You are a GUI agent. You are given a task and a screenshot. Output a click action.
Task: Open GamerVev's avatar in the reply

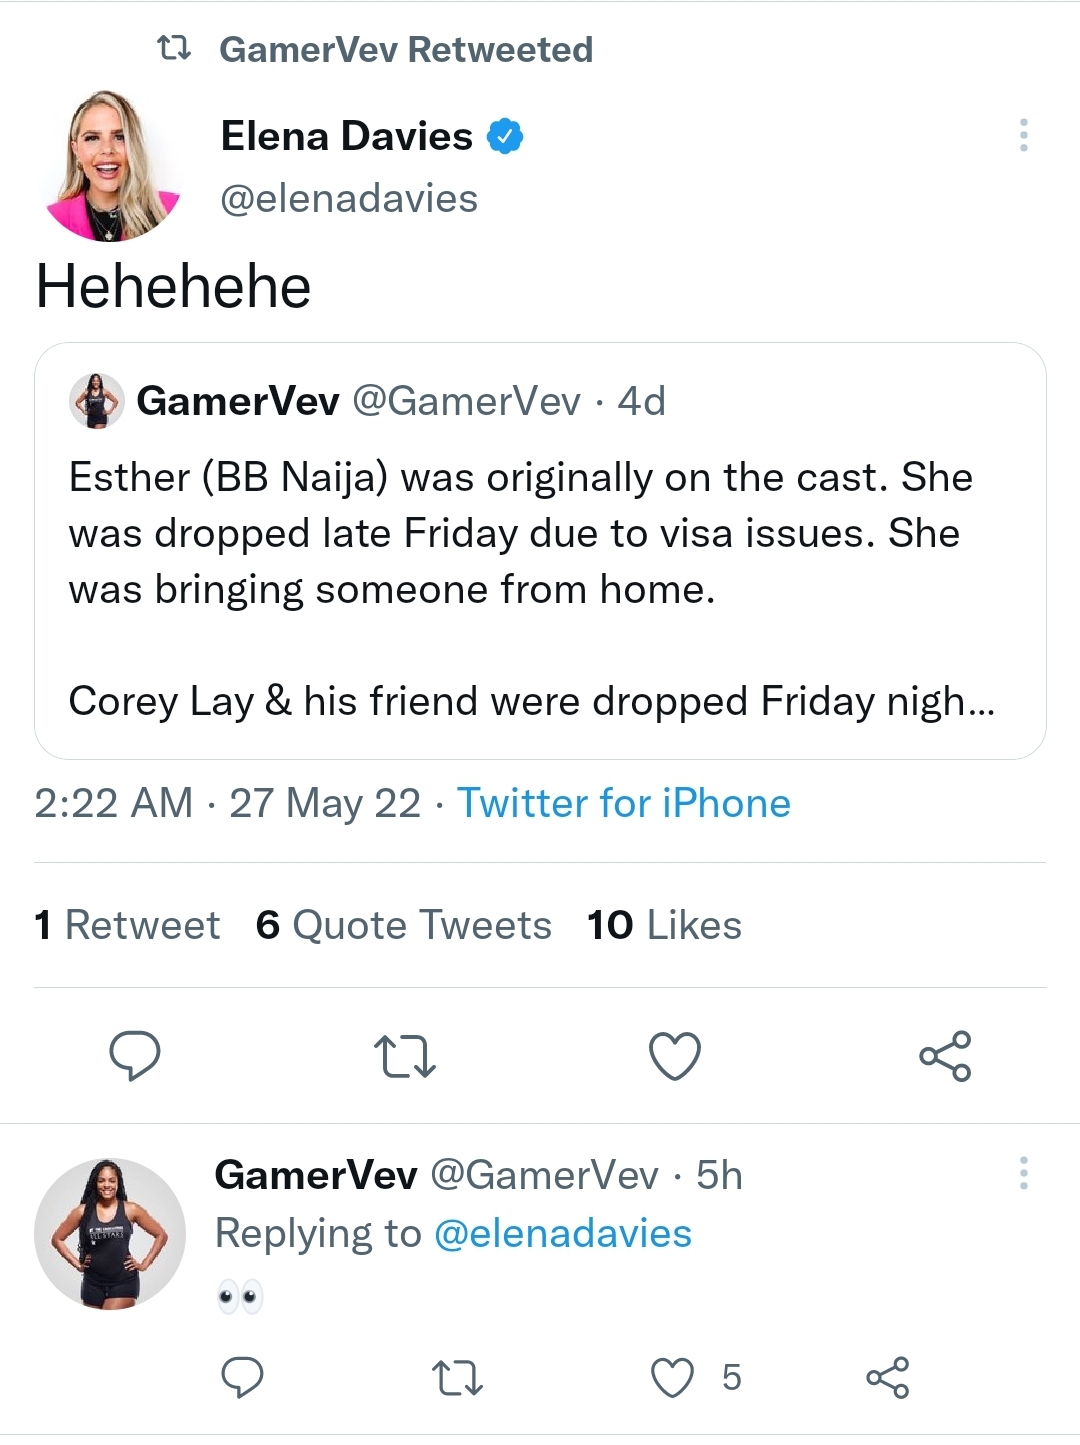point(110,1234)
